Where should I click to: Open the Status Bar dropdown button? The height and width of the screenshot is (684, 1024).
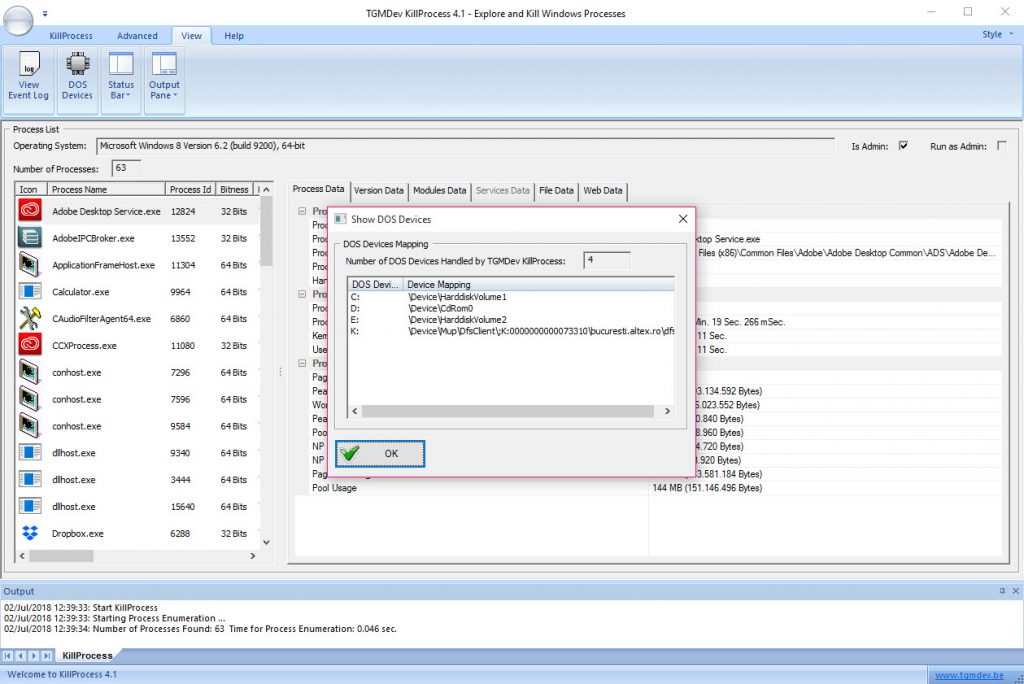click(x=121, y=78)
